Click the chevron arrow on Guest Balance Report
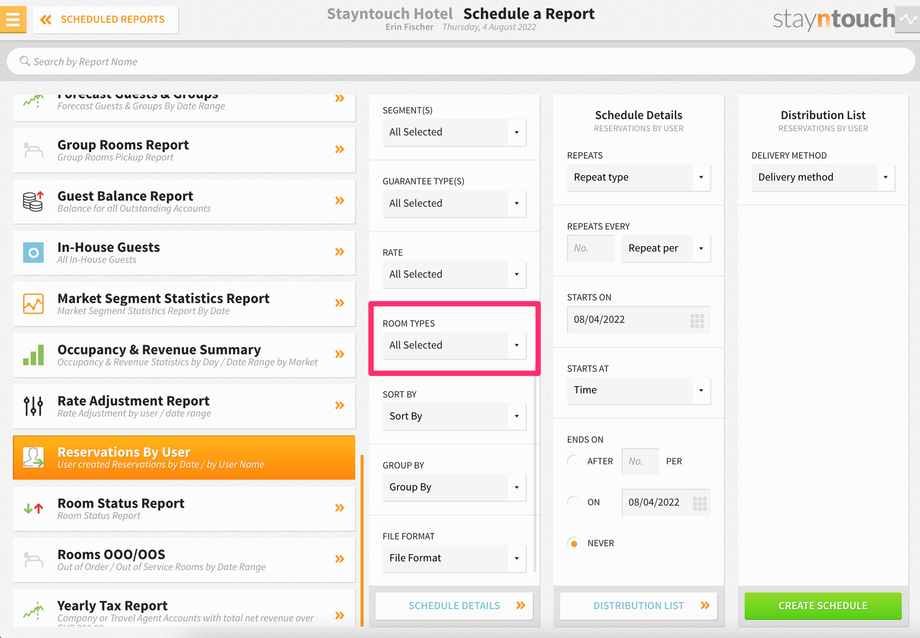Screen dimensions: 920x638 (340, 201)
